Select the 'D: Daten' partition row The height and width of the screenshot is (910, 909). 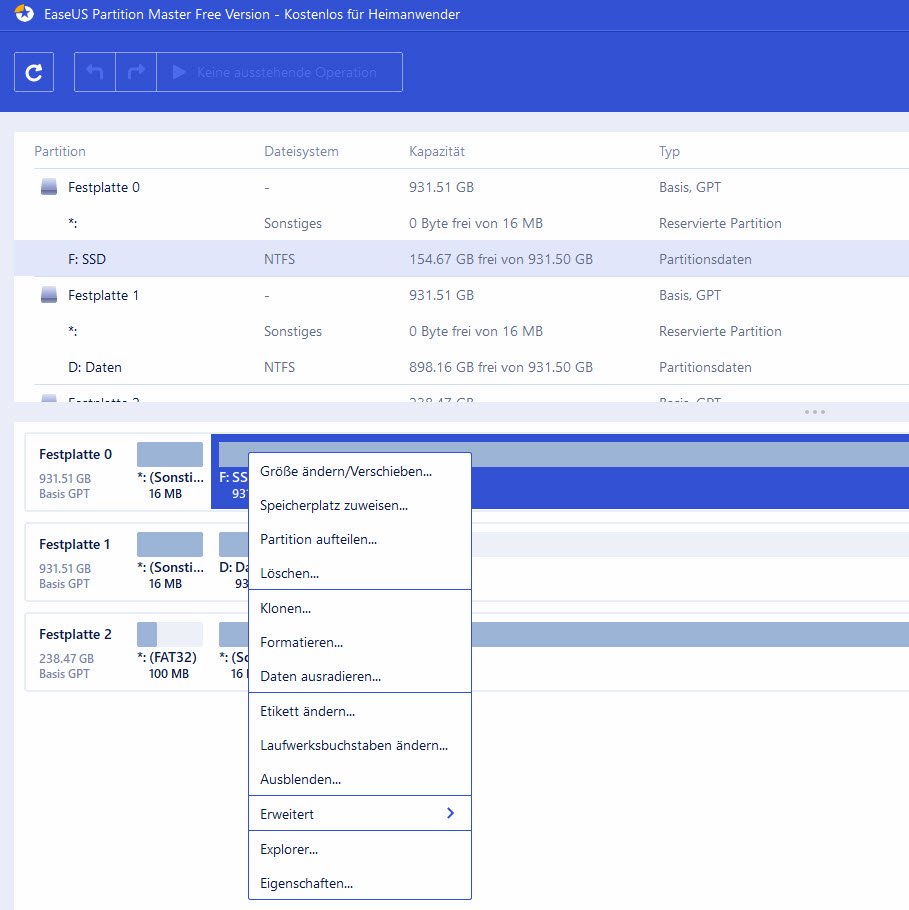point(95,367)
